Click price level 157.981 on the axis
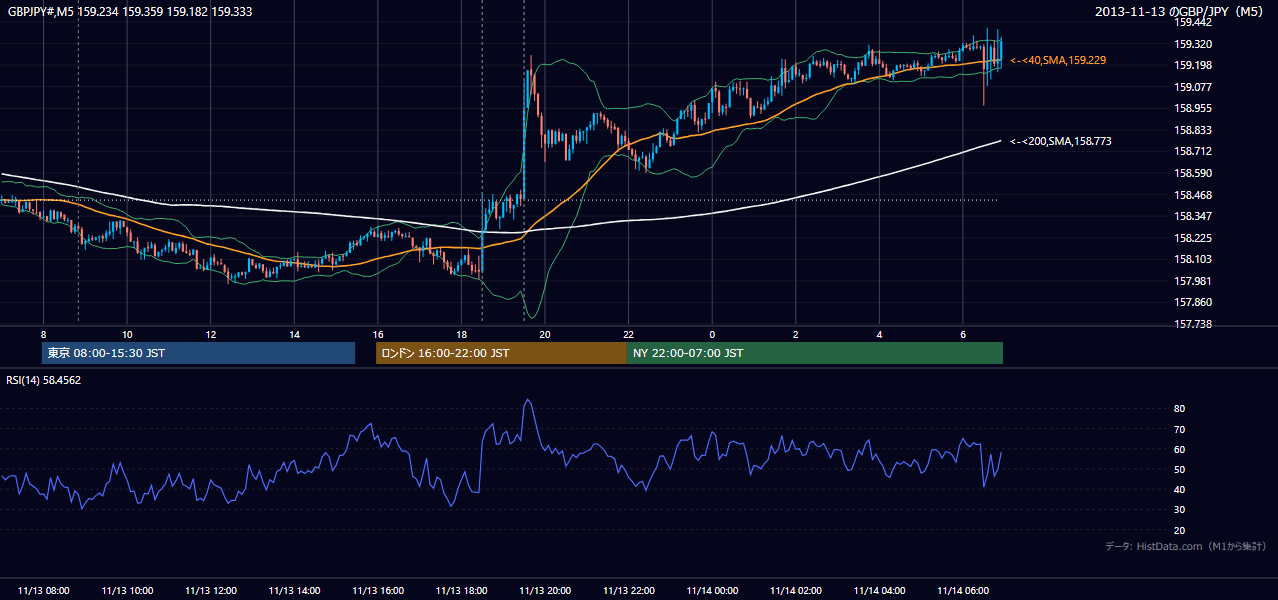The width and height of the screenshot is (1278, 600). (x=1193, y=281)
